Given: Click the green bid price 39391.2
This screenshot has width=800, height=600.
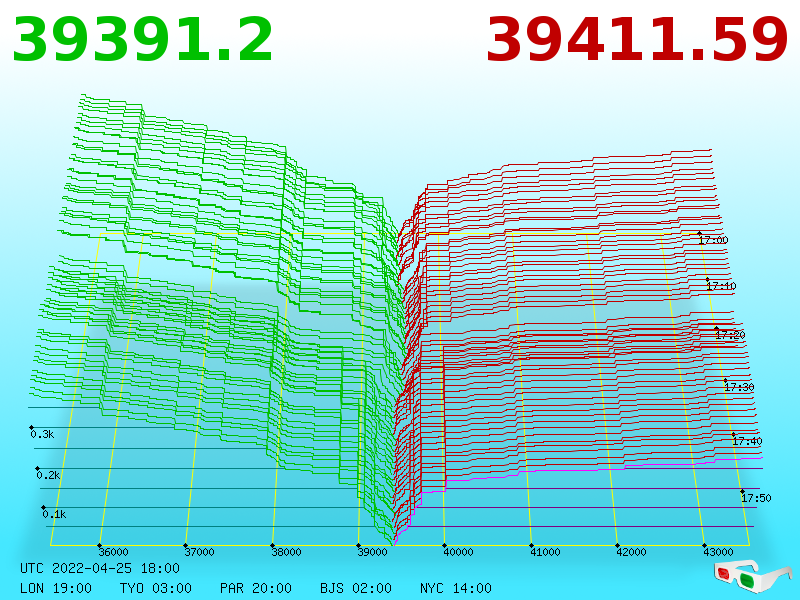Looking at the screenshot, I should pos(142,40).
